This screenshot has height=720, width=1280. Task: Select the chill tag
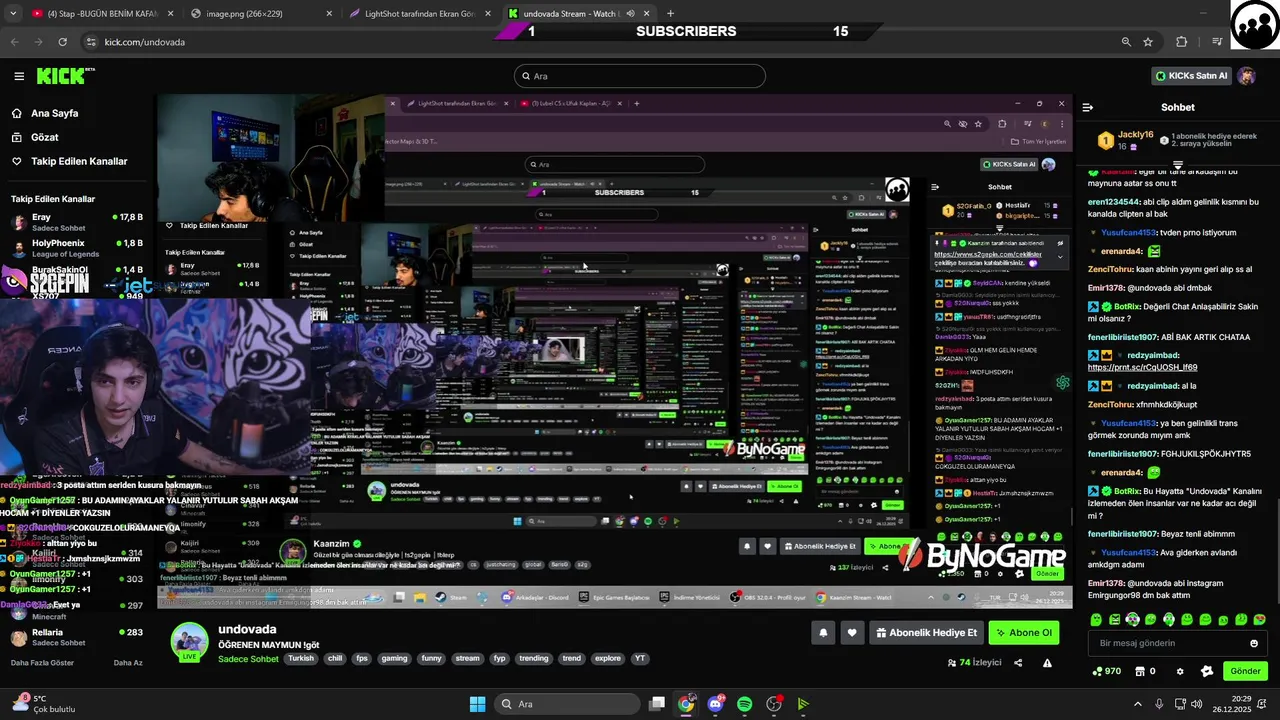pos(335,658)
